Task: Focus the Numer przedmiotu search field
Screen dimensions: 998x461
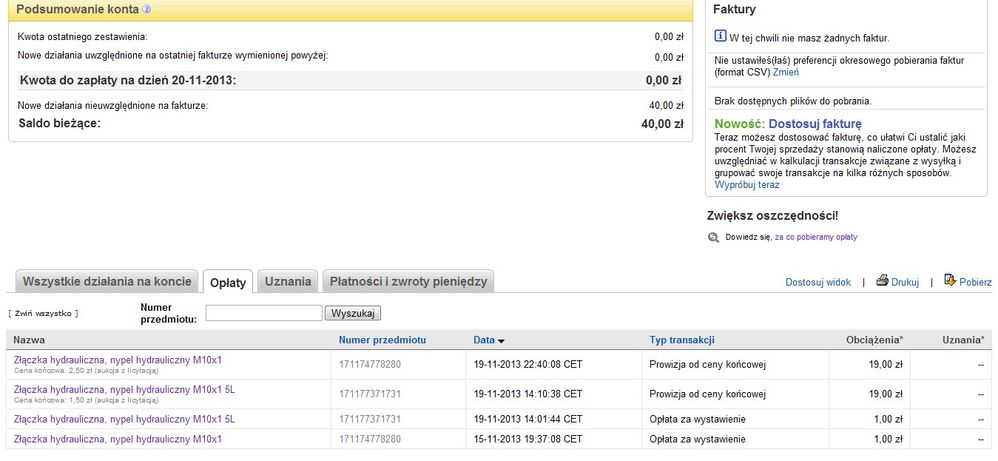Action: pyautogui.click(x=263, y=313)
